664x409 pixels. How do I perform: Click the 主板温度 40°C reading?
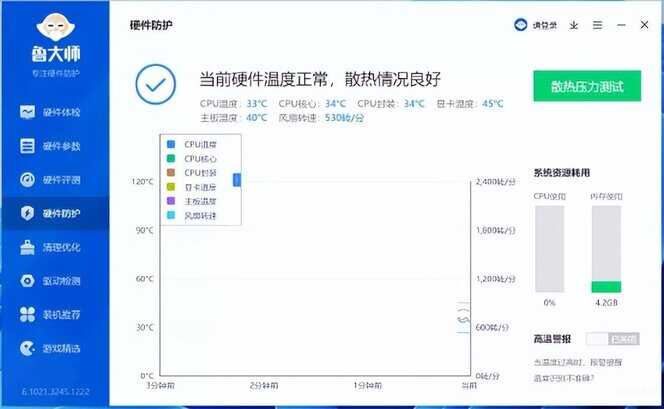[257, 118]
